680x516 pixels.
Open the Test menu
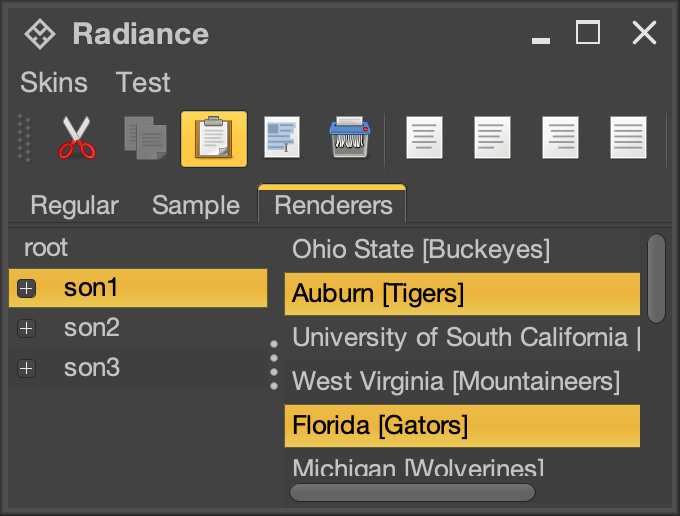[x=143, y=82]
